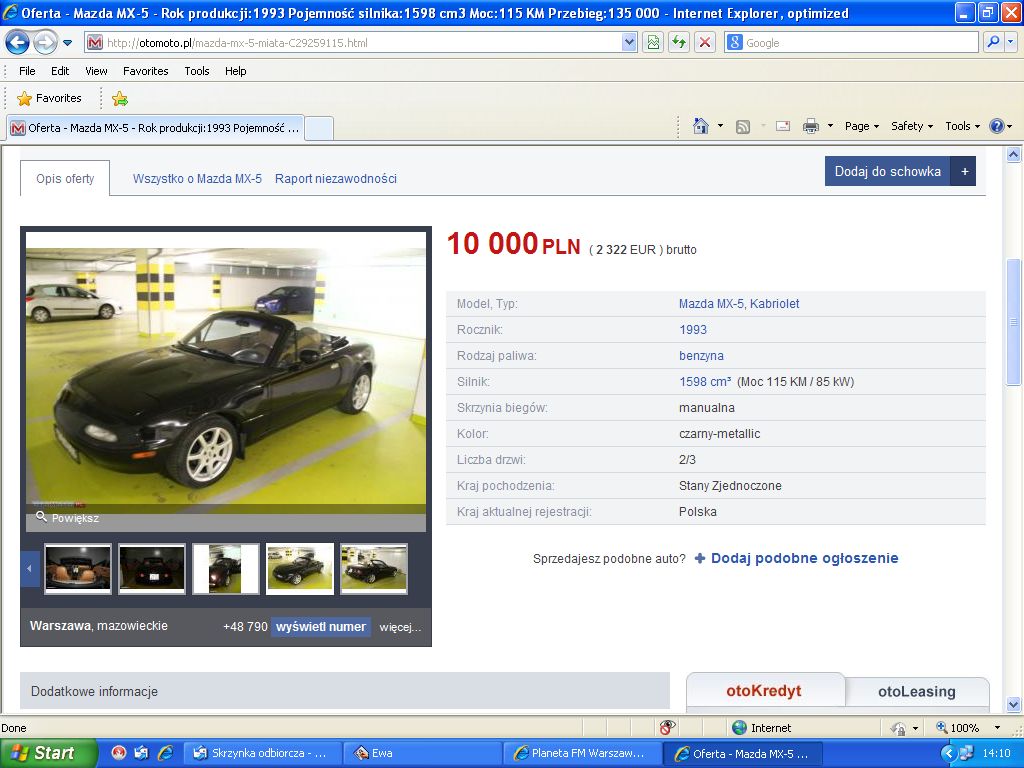Click Mazda MX-5, Kabriolet link
The width and height of the screenshot is (1024, 768).
pos(739,304)
